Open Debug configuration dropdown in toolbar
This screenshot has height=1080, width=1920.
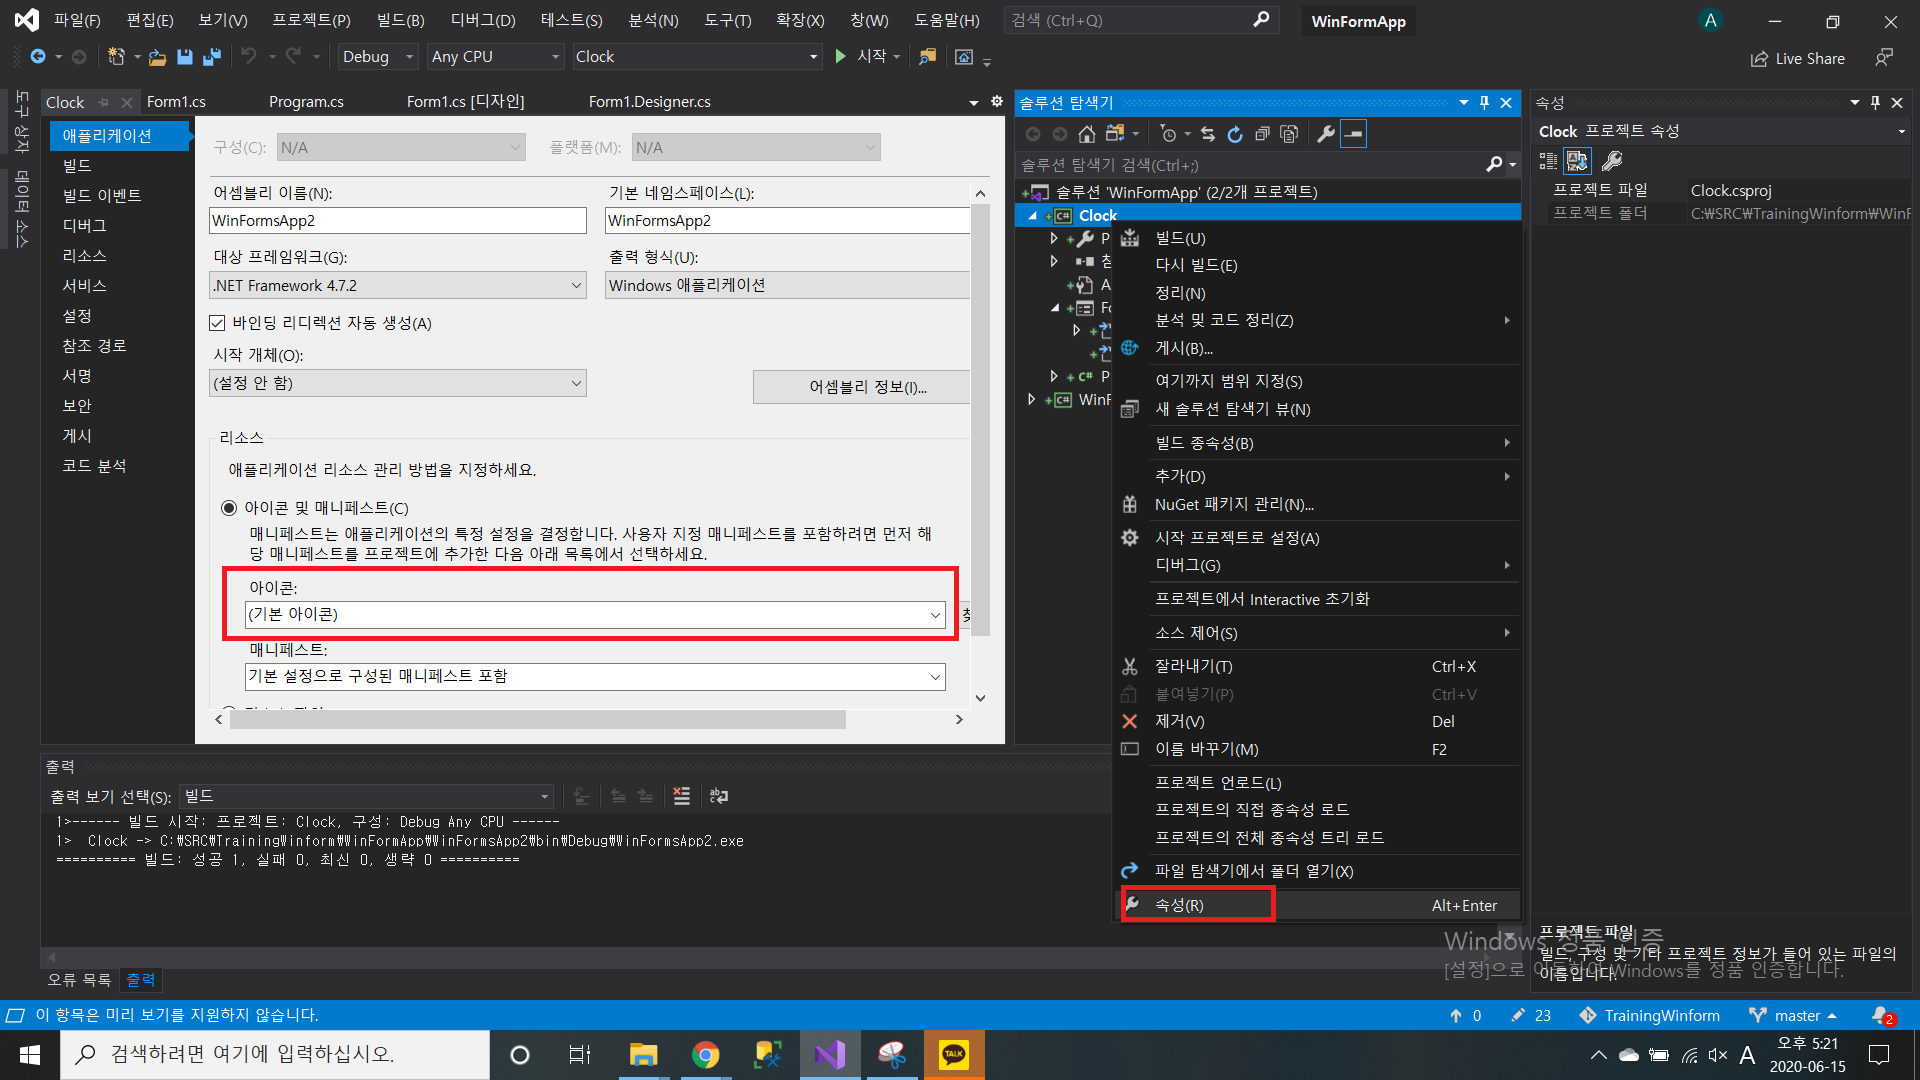pyautogui.click(x=378, y=57)
